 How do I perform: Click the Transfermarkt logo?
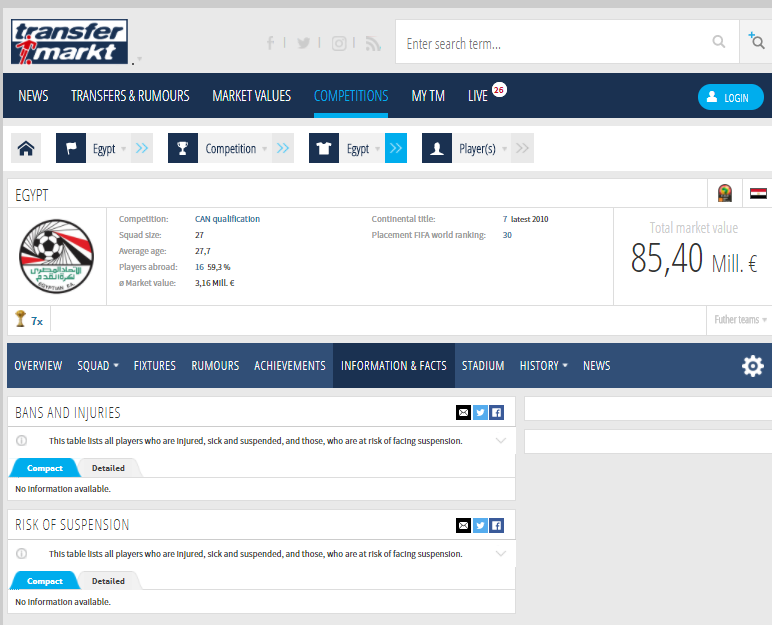point(69,42)
